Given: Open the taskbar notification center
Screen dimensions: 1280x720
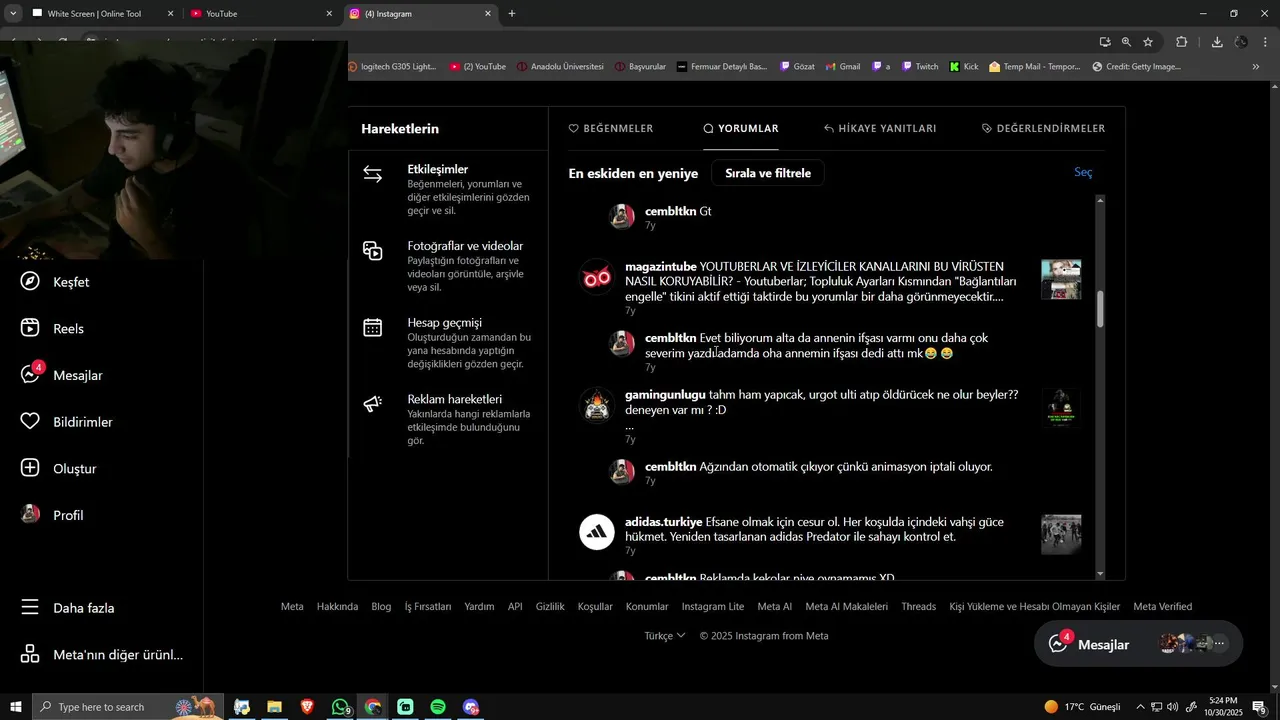Looking at the screenshot, I should click(x=1260, y=707).
